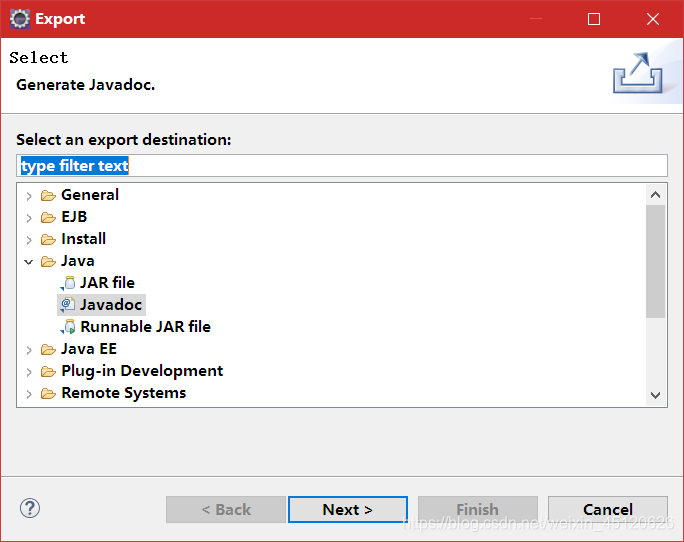This screenshot has height=542, width=684.
Task: Select the Plug-in Development label
Action: click(x=142, y=370)
